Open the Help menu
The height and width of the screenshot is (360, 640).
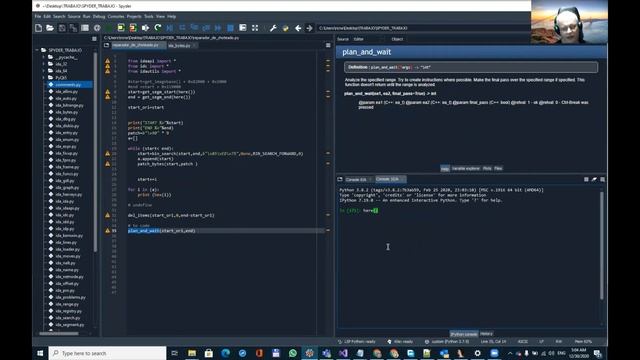tap(171, 16)
